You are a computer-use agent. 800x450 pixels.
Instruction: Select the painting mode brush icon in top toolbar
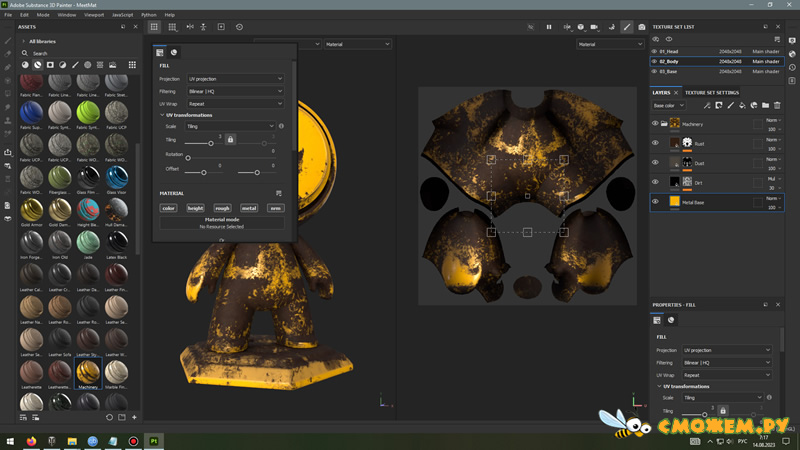pyautogui.click(x=627, y=27)
